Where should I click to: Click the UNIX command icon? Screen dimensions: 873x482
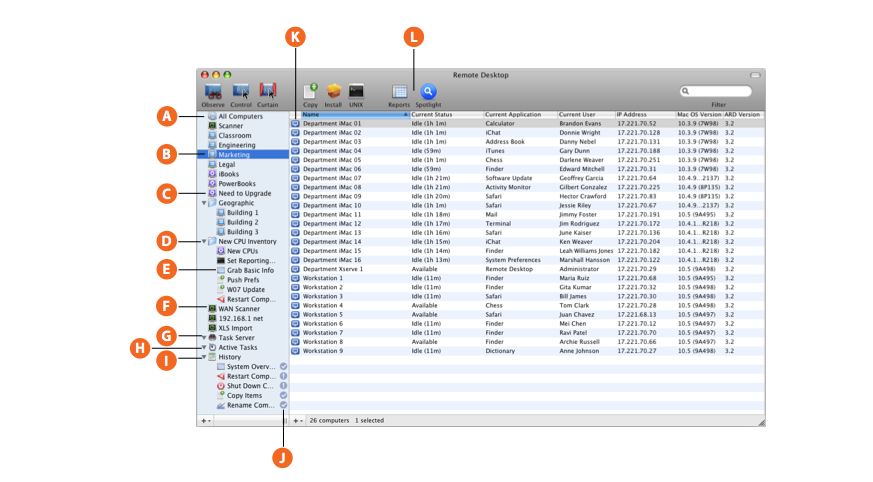tap(356, 92)
